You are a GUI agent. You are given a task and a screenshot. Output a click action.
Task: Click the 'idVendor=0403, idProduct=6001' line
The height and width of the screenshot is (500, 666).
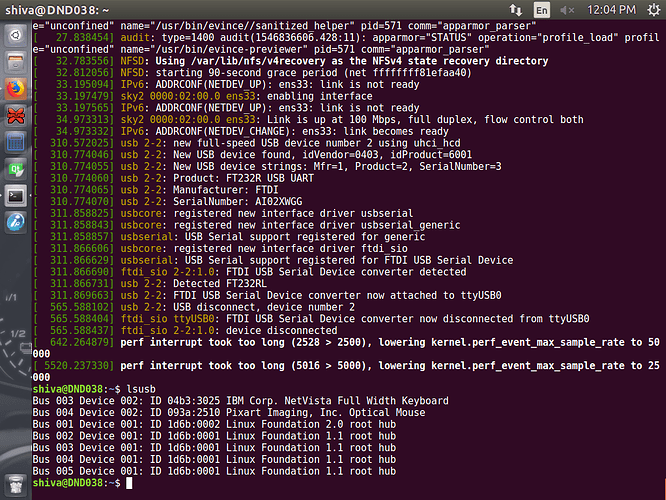[x=252, y=155]
